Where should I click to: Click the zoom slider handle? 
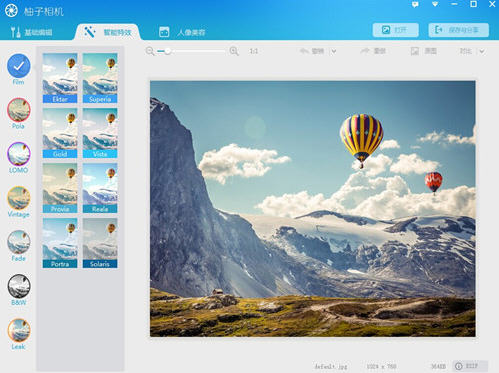pyautogui.click(x=168, y=51)
